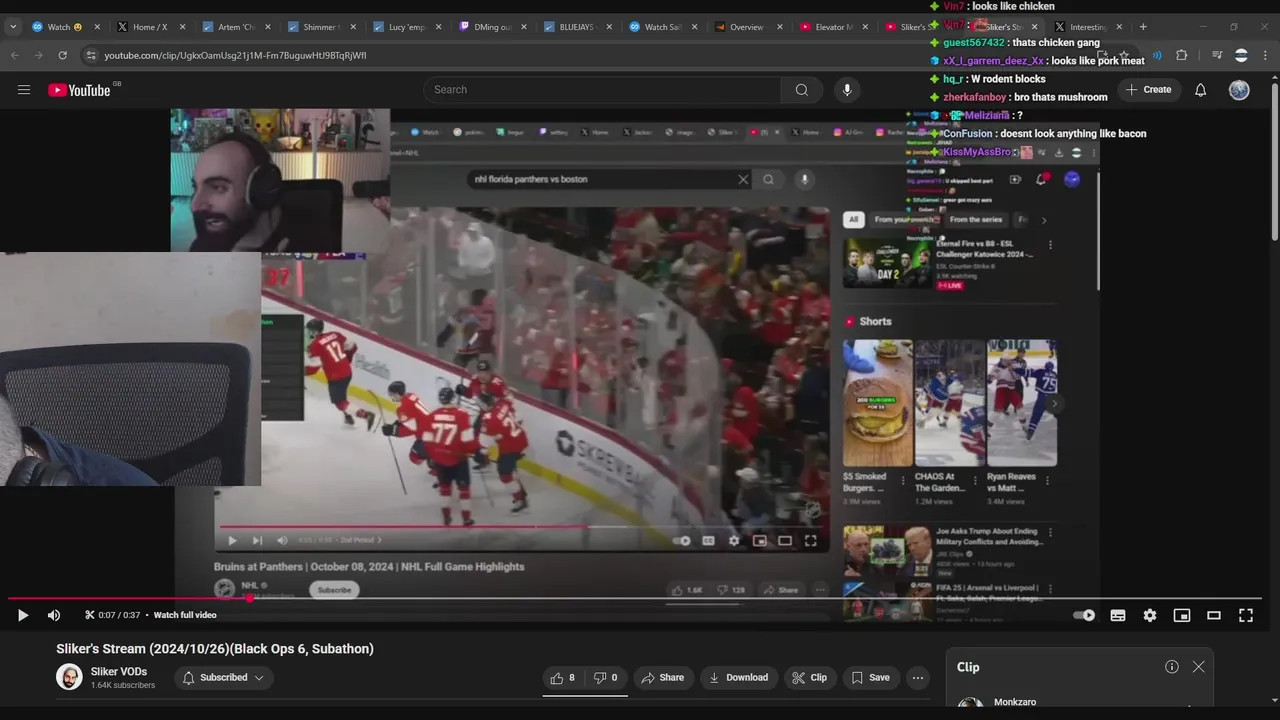Toggle autoplay switch in player controls
This screenshot has width=1280, height=720.
(1084, 615)
